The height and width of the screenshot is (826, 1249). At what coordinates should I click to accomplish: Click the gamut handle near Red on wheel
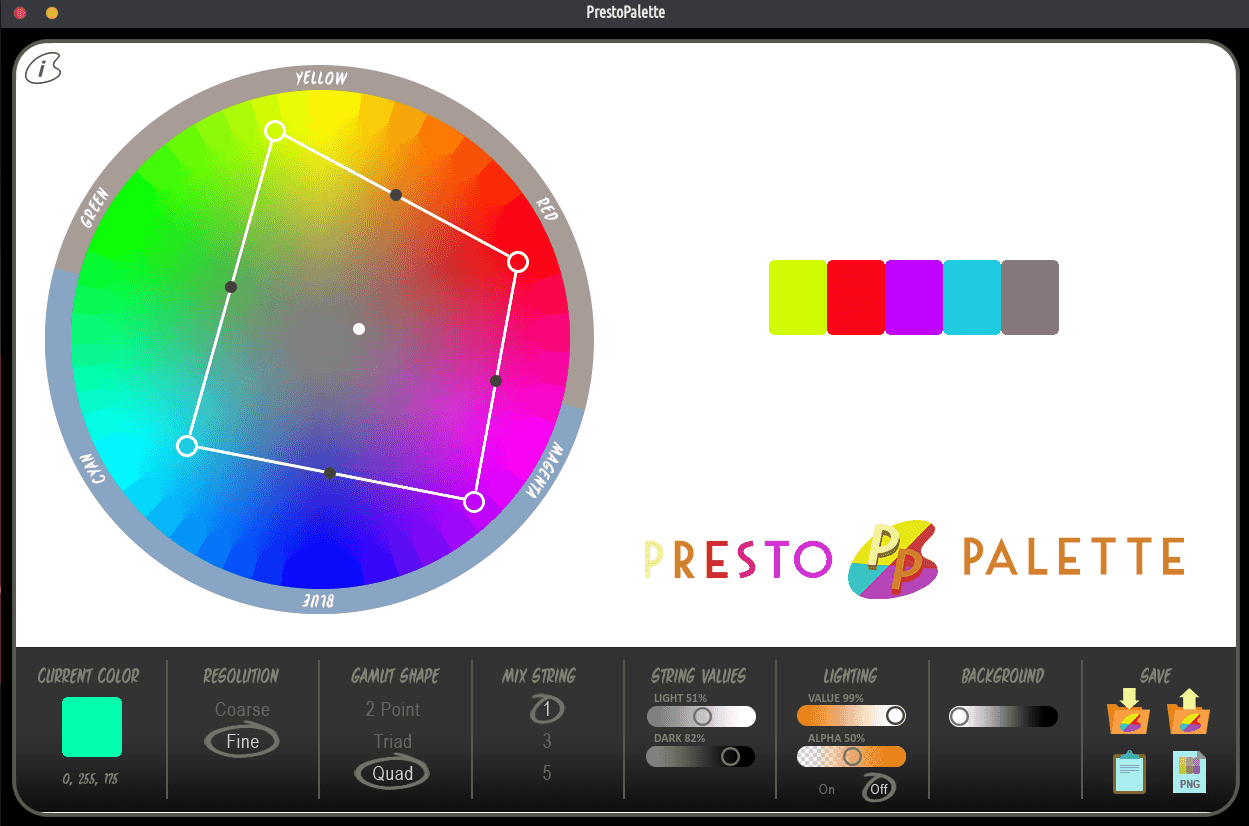[517, 262]
